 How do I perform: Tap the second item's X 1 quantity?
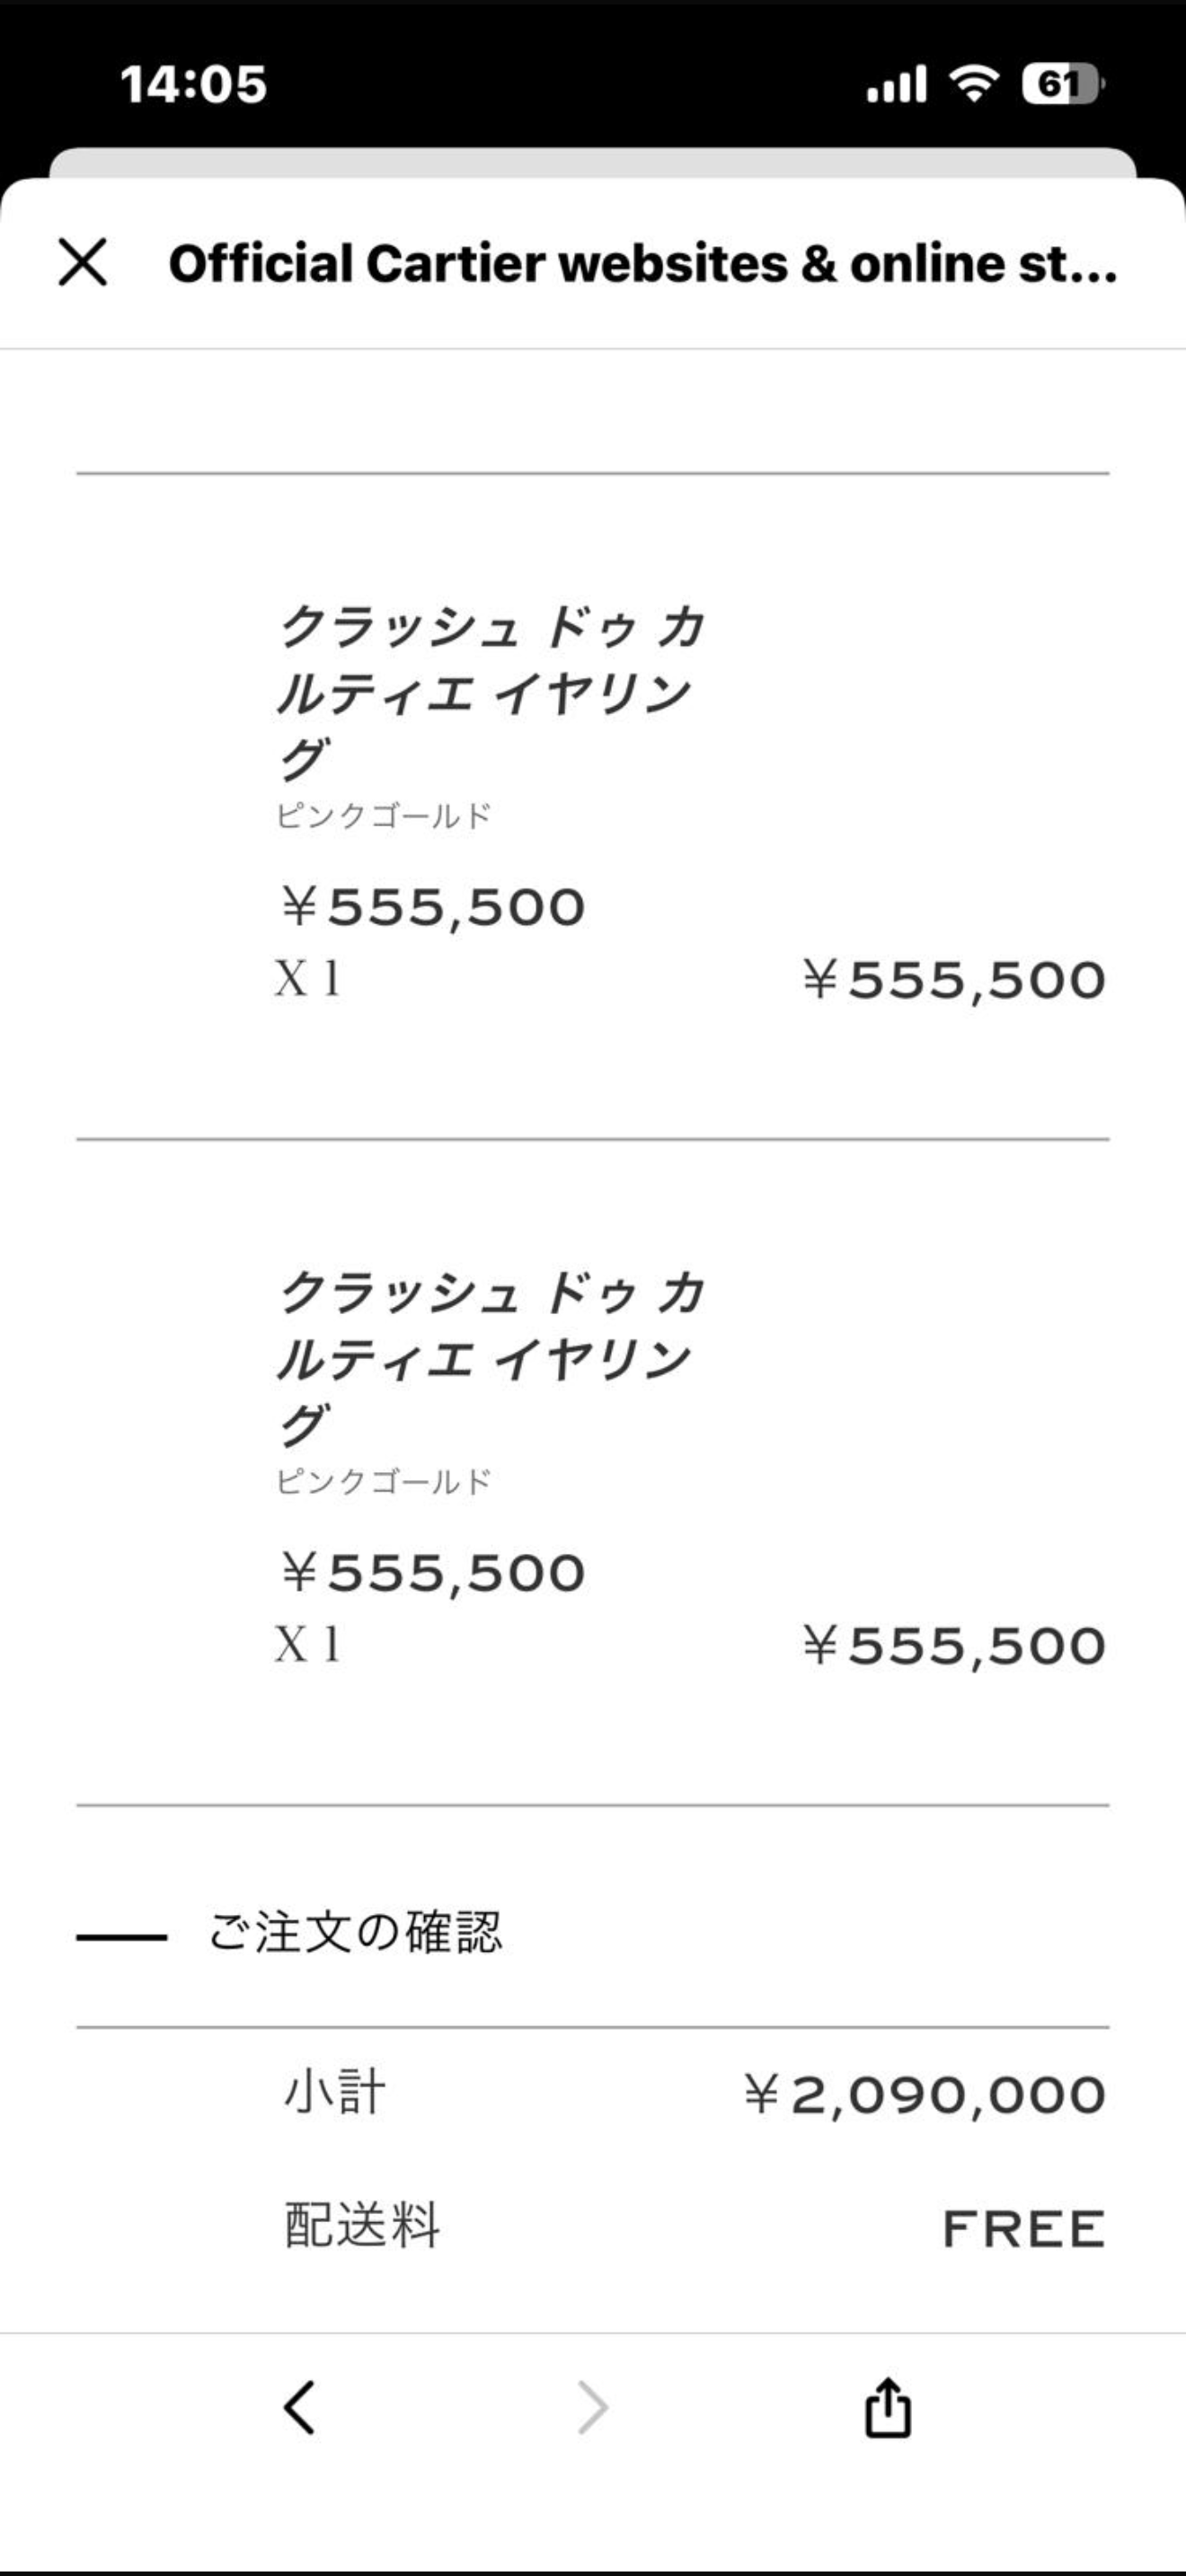[307, 1644]
